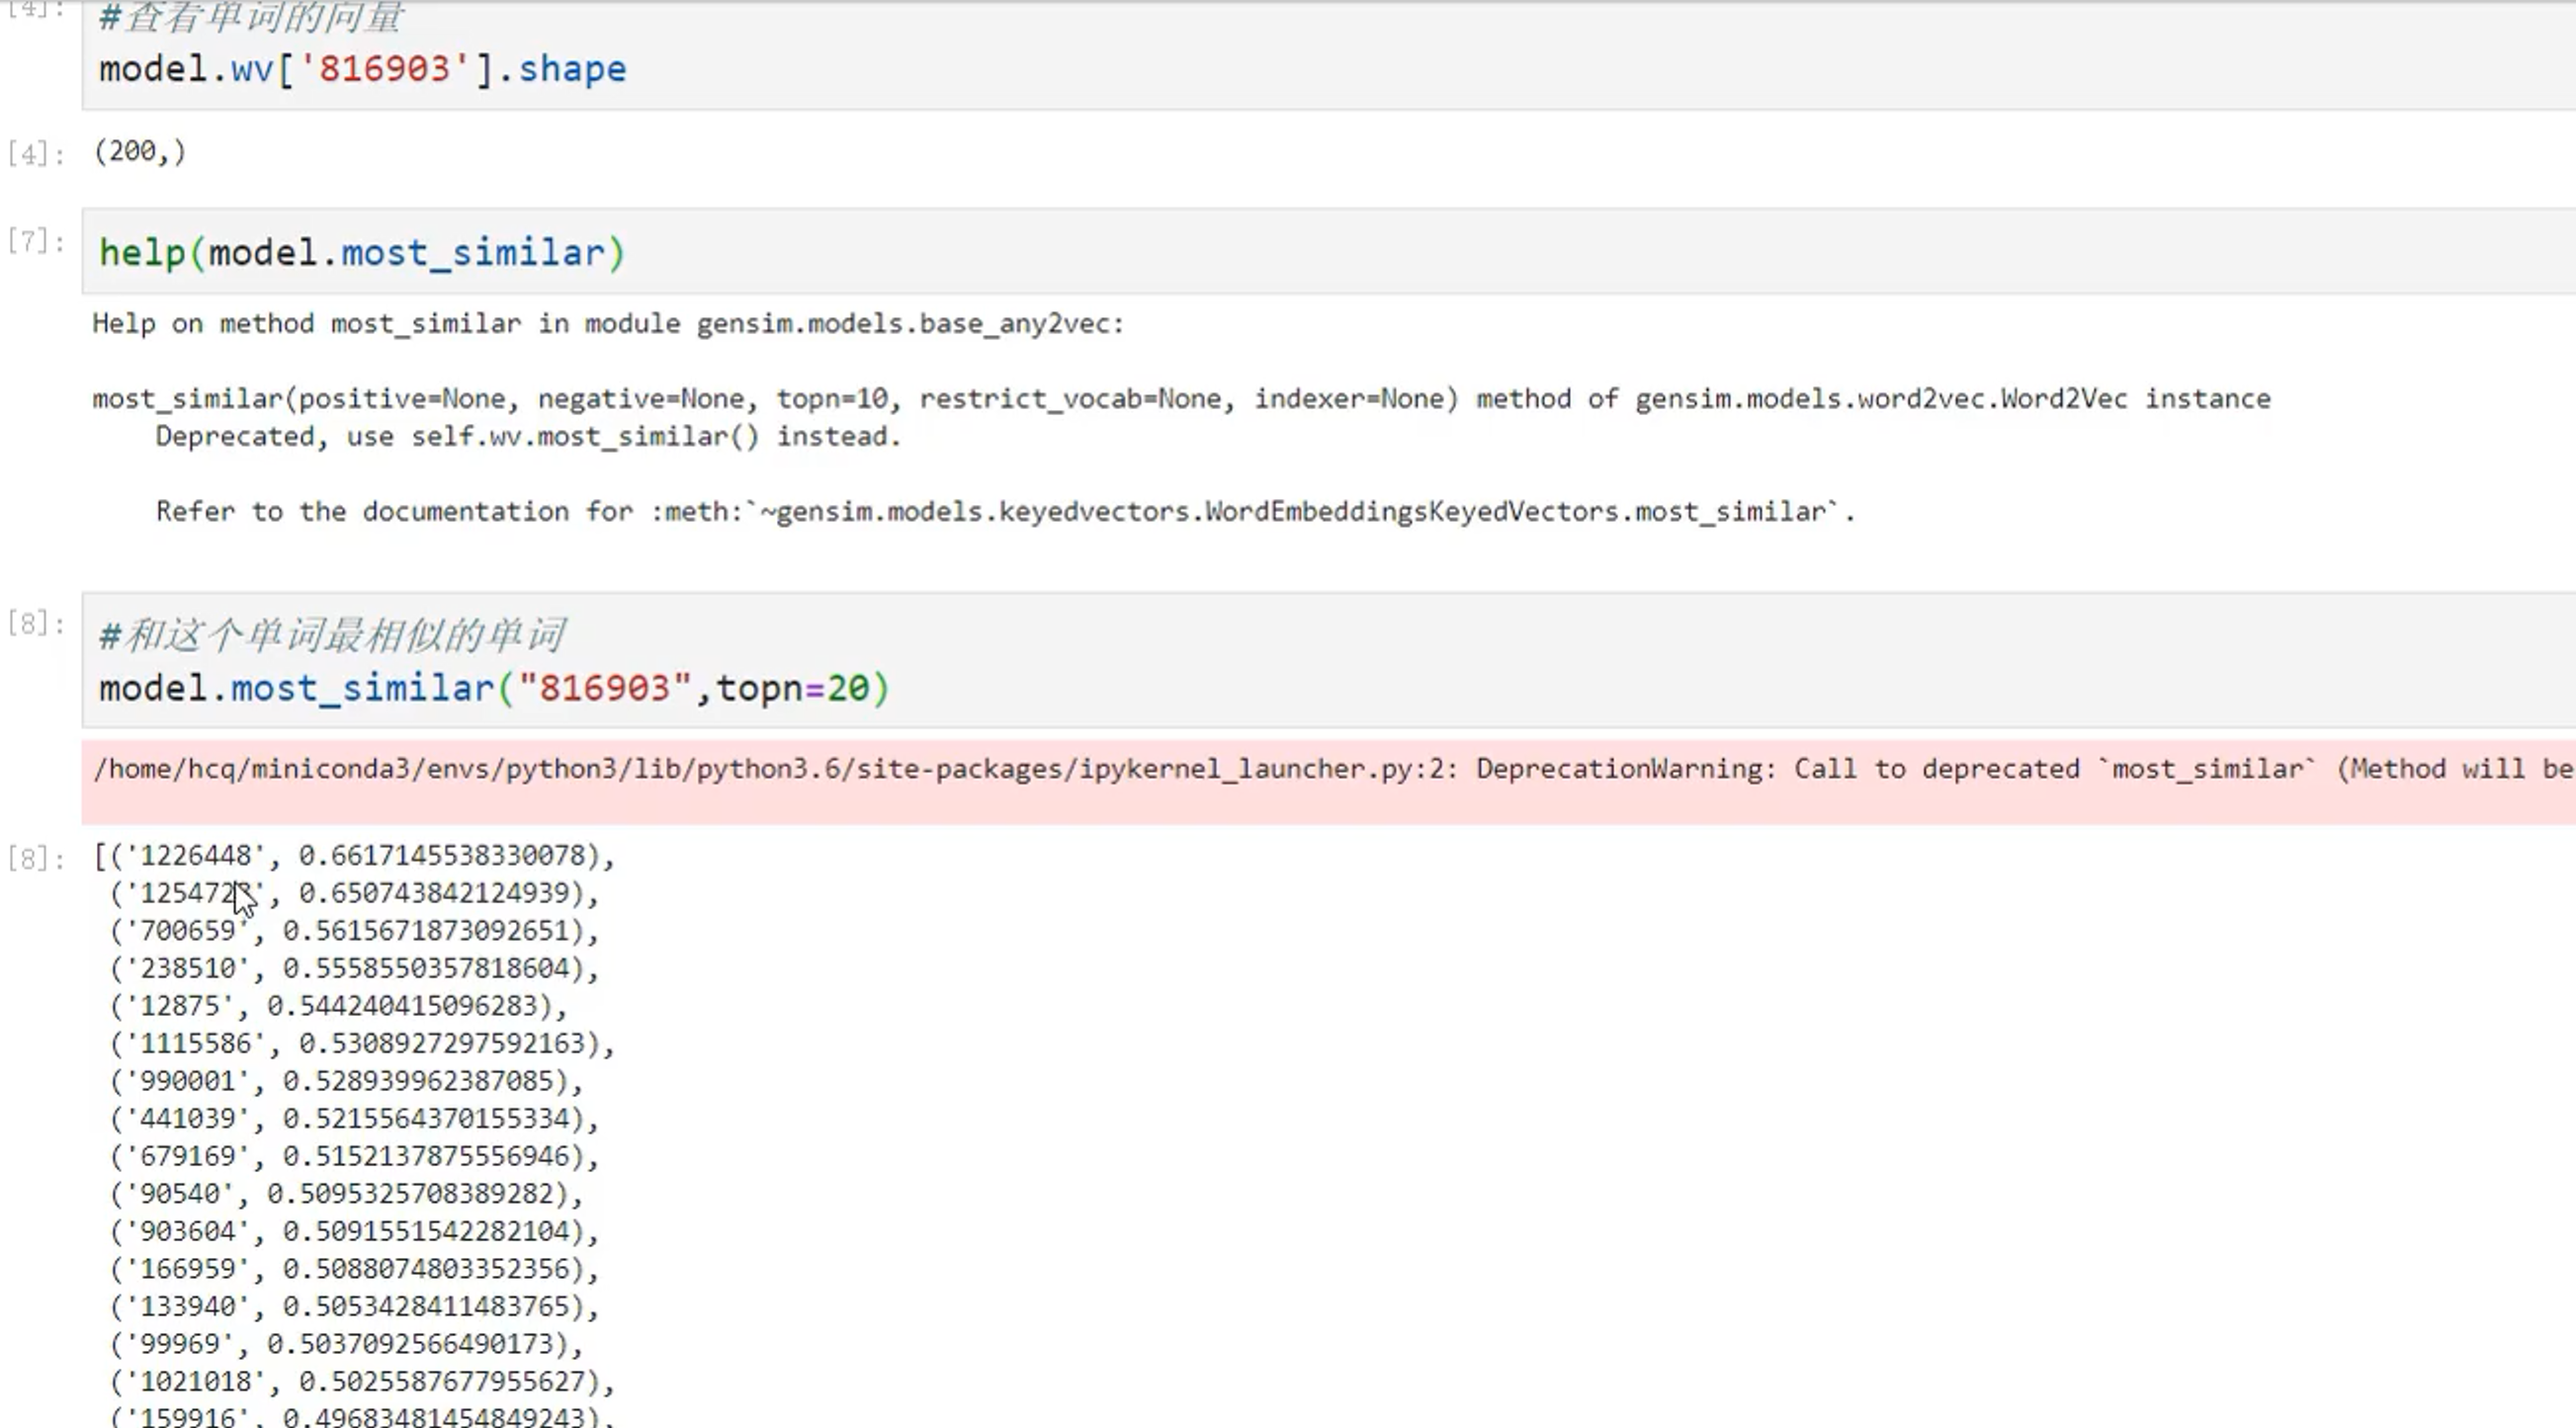This screenshot has width=2576, height=1428.
Task: Click the '12875' similarity result row
Action: click(338, 1006)
